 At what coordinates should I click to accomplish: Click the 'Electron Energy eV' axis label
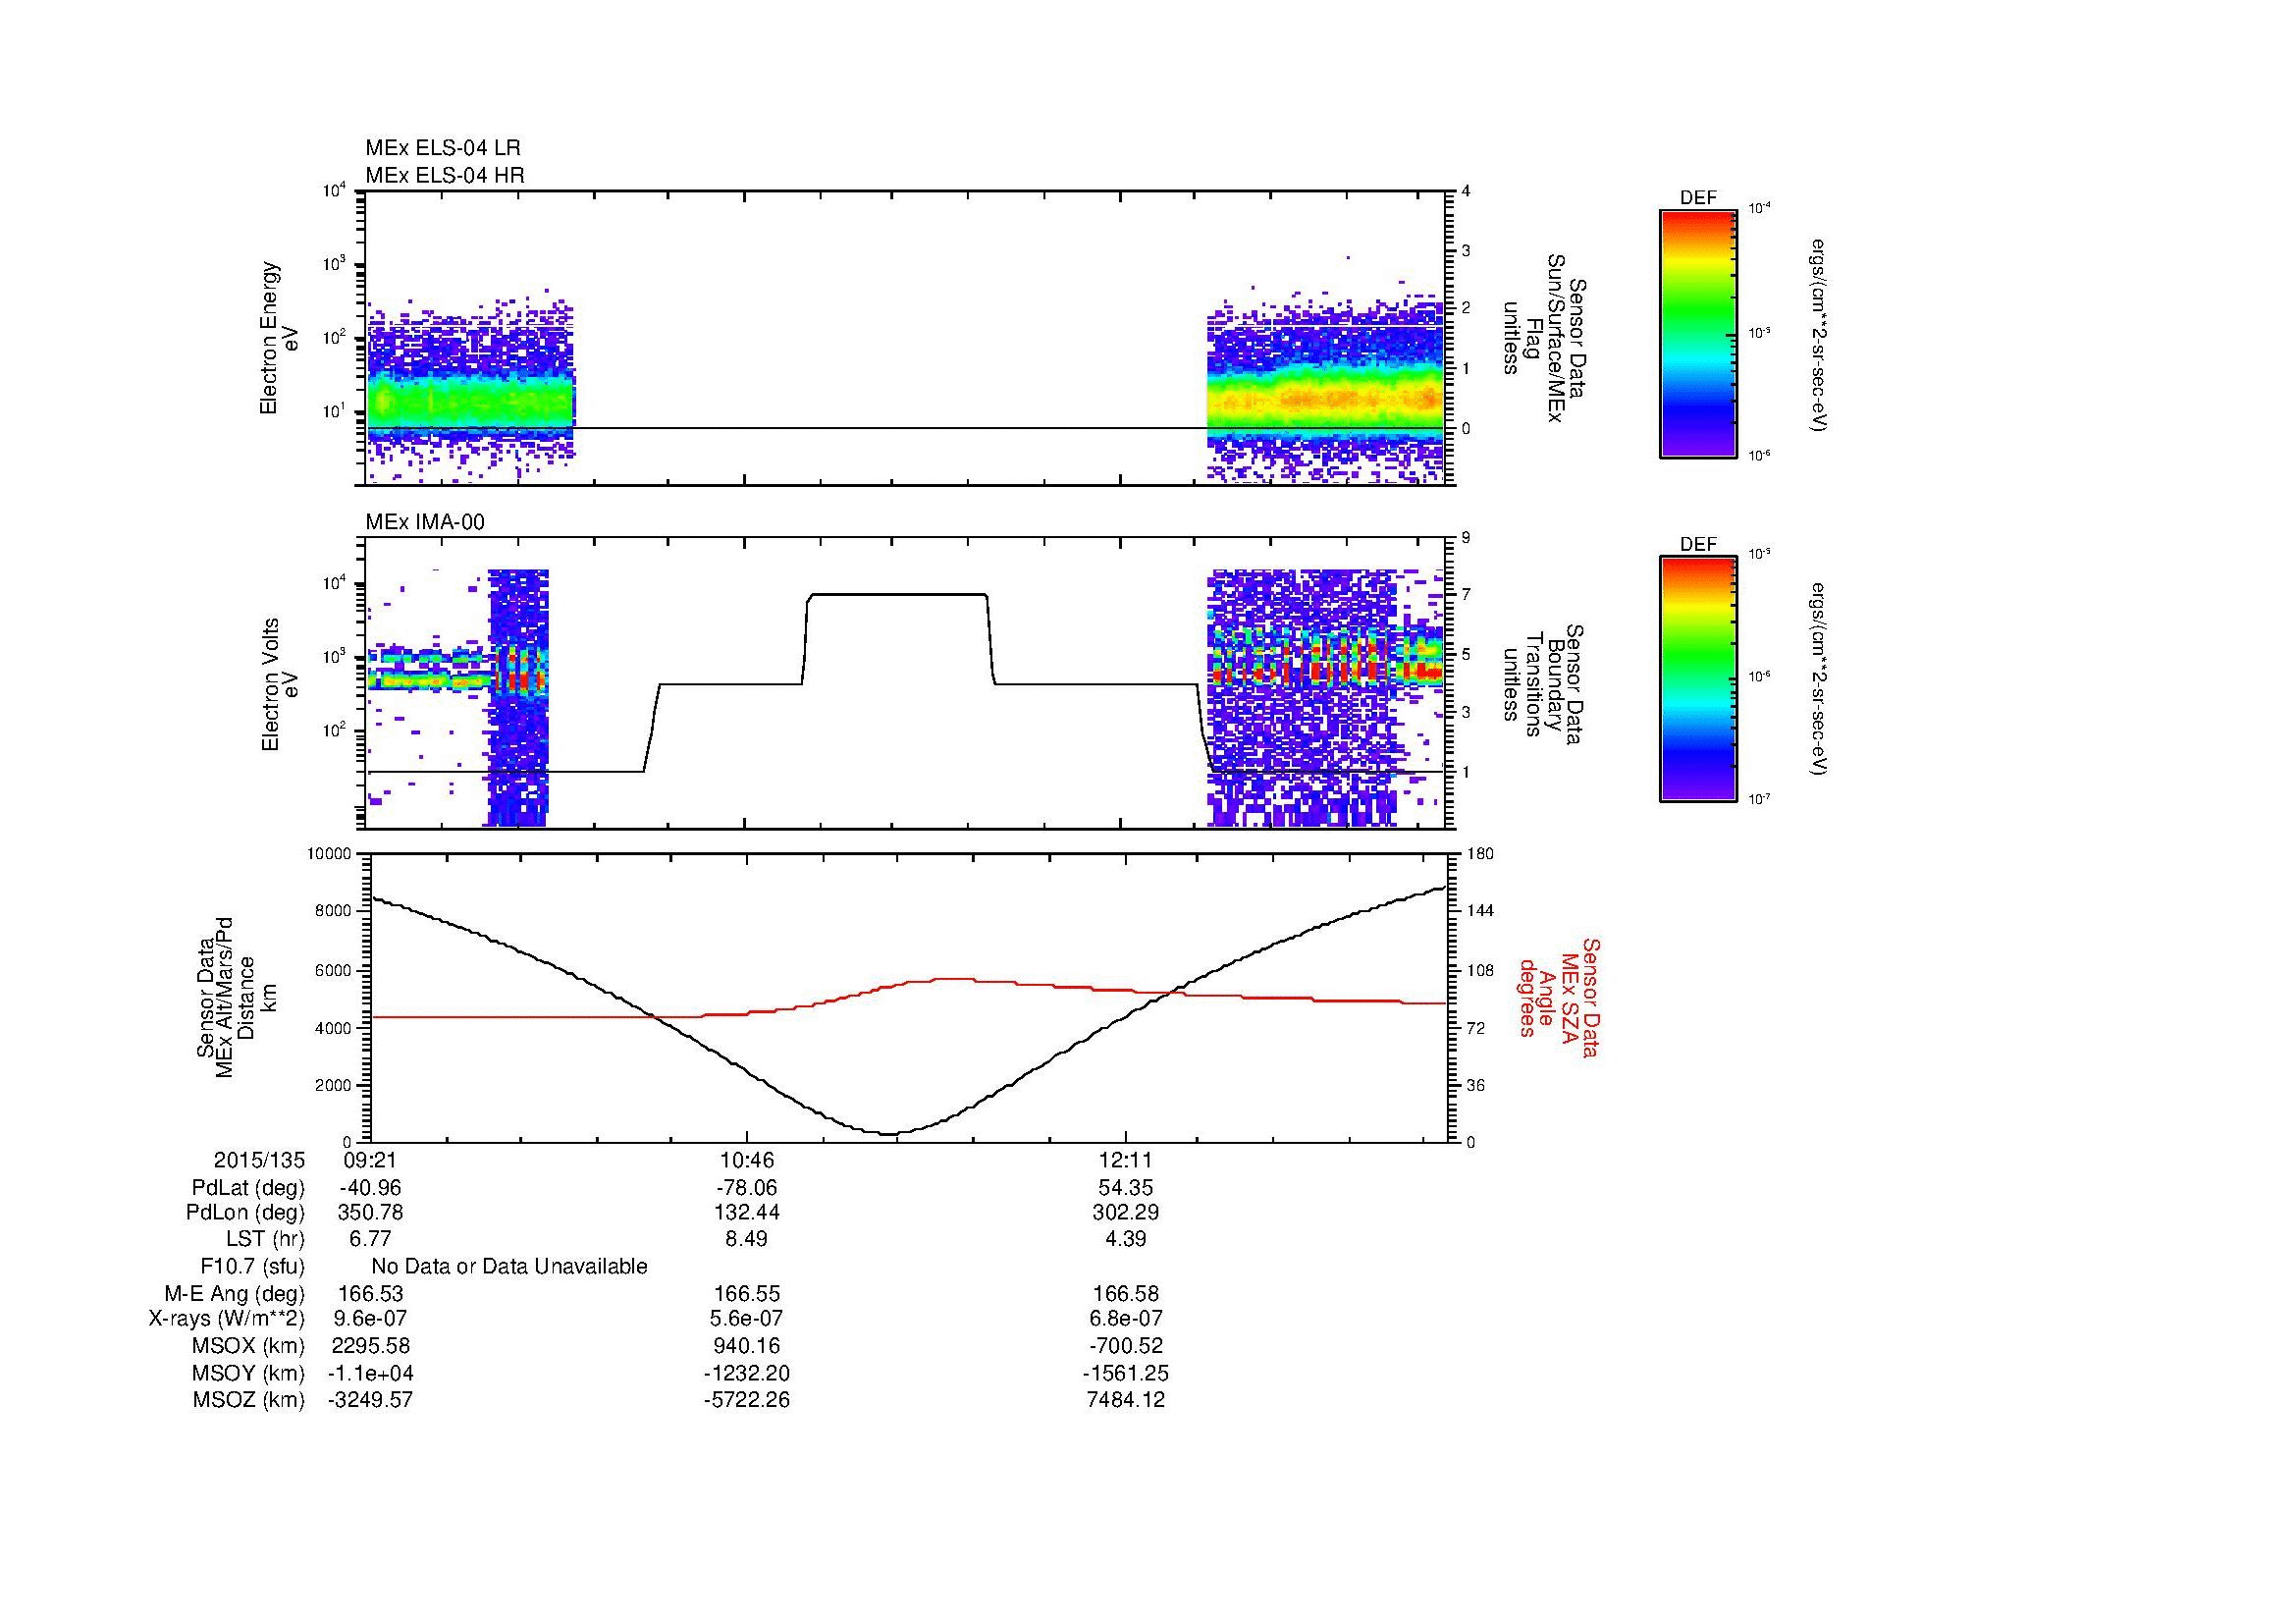point(279,338)
